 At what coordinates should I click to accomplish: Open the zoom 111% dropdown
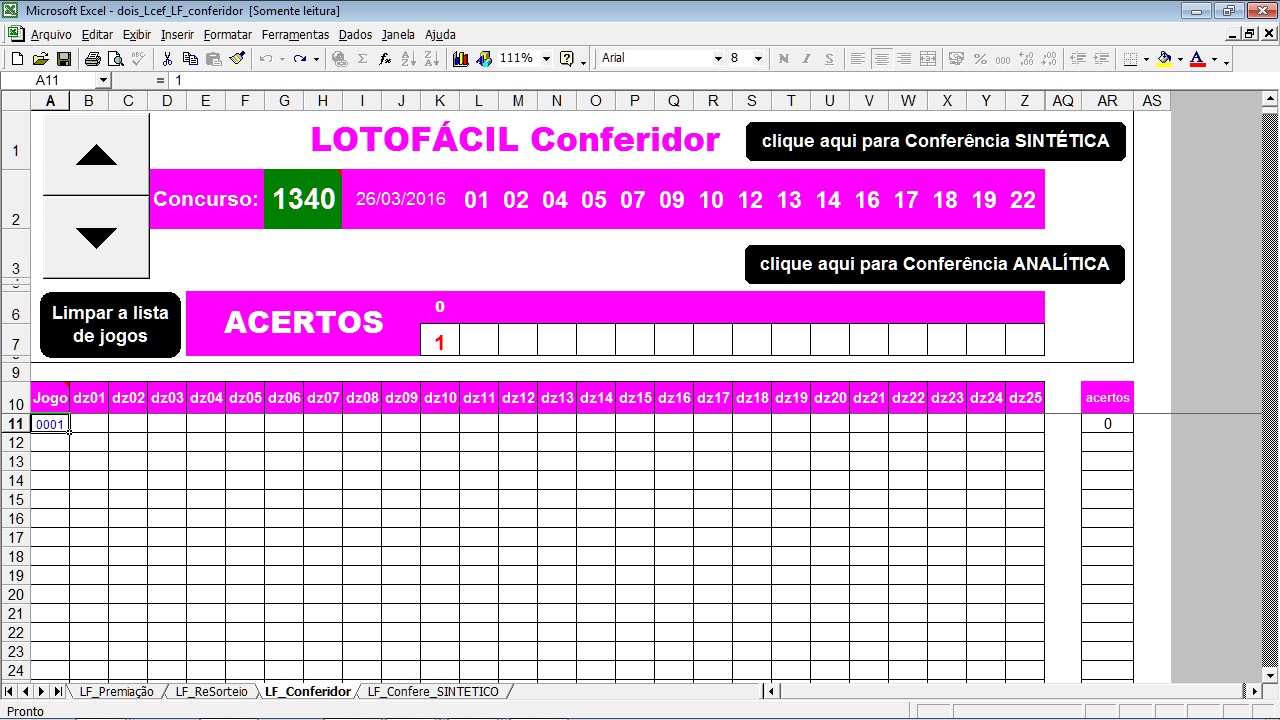546,59
